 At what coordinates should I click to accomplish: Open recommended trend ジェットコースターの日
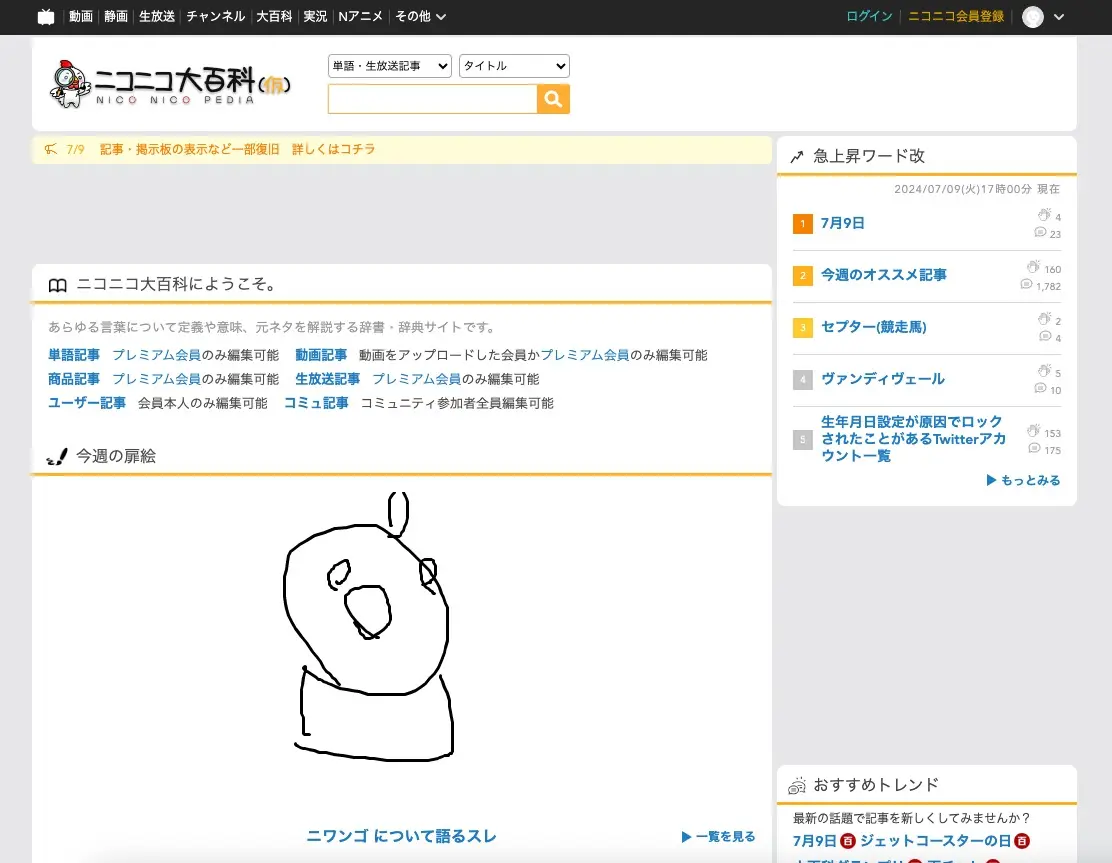point(935,841)
